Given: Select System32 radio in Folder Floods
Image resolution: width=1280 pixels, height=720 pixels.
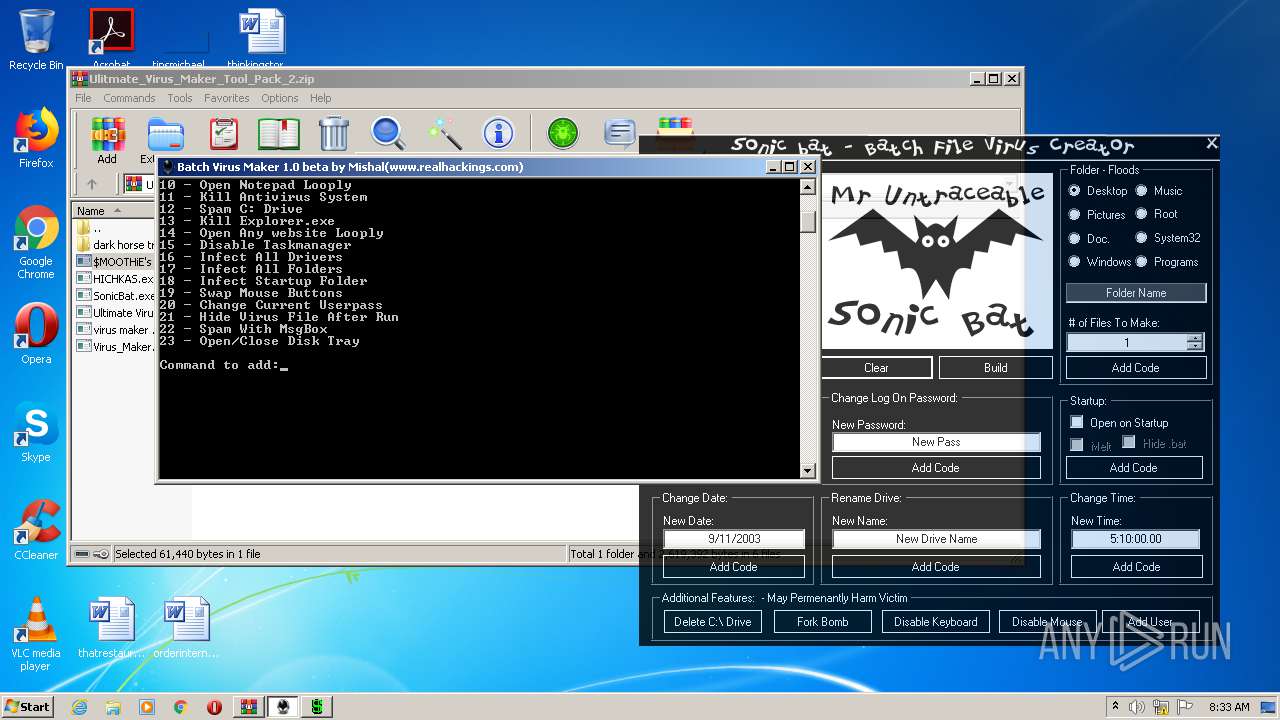Looking at the screenshot, I should (x=1141, y=238).
